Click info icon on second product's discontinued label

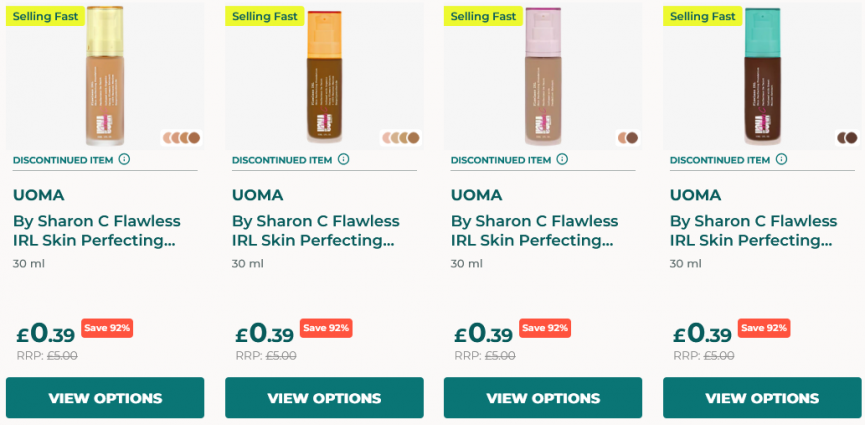344,159
